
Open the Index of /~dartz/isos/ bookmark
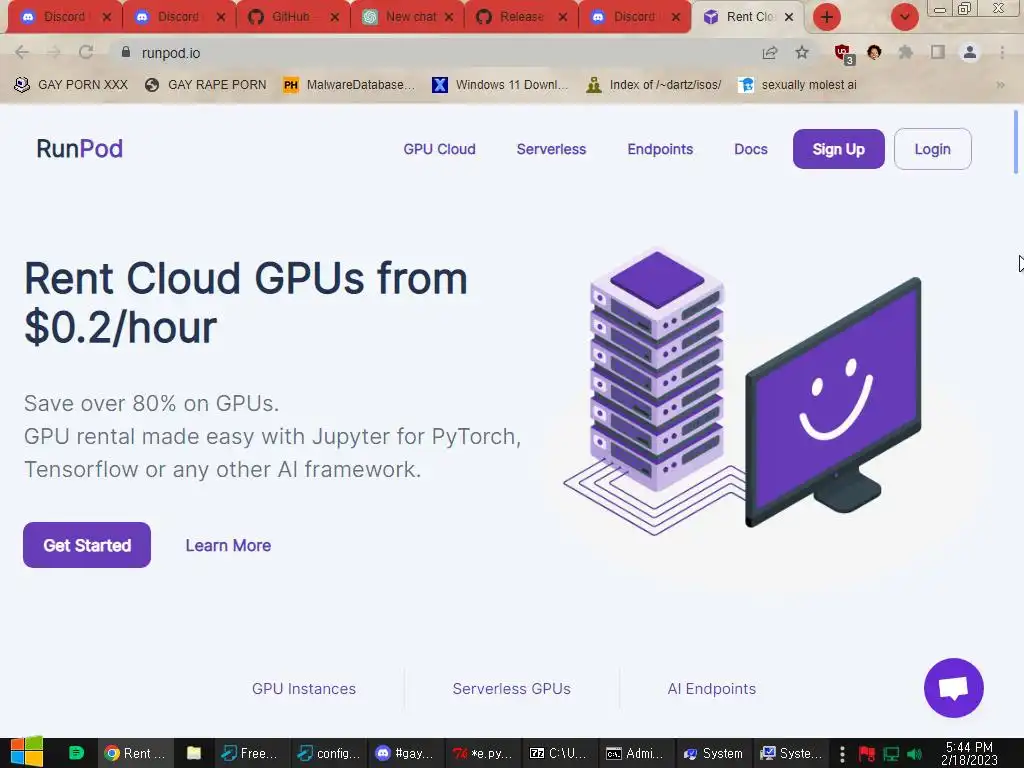coord(654,85)
